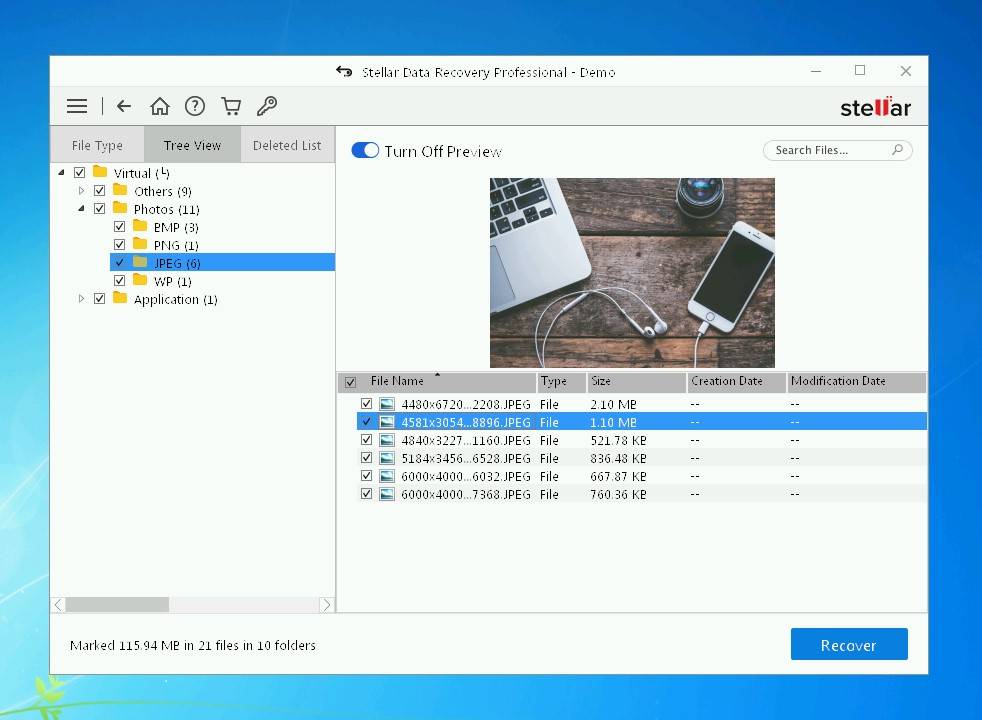Click the search magnifier icon
982x720 pixels.
897,150
